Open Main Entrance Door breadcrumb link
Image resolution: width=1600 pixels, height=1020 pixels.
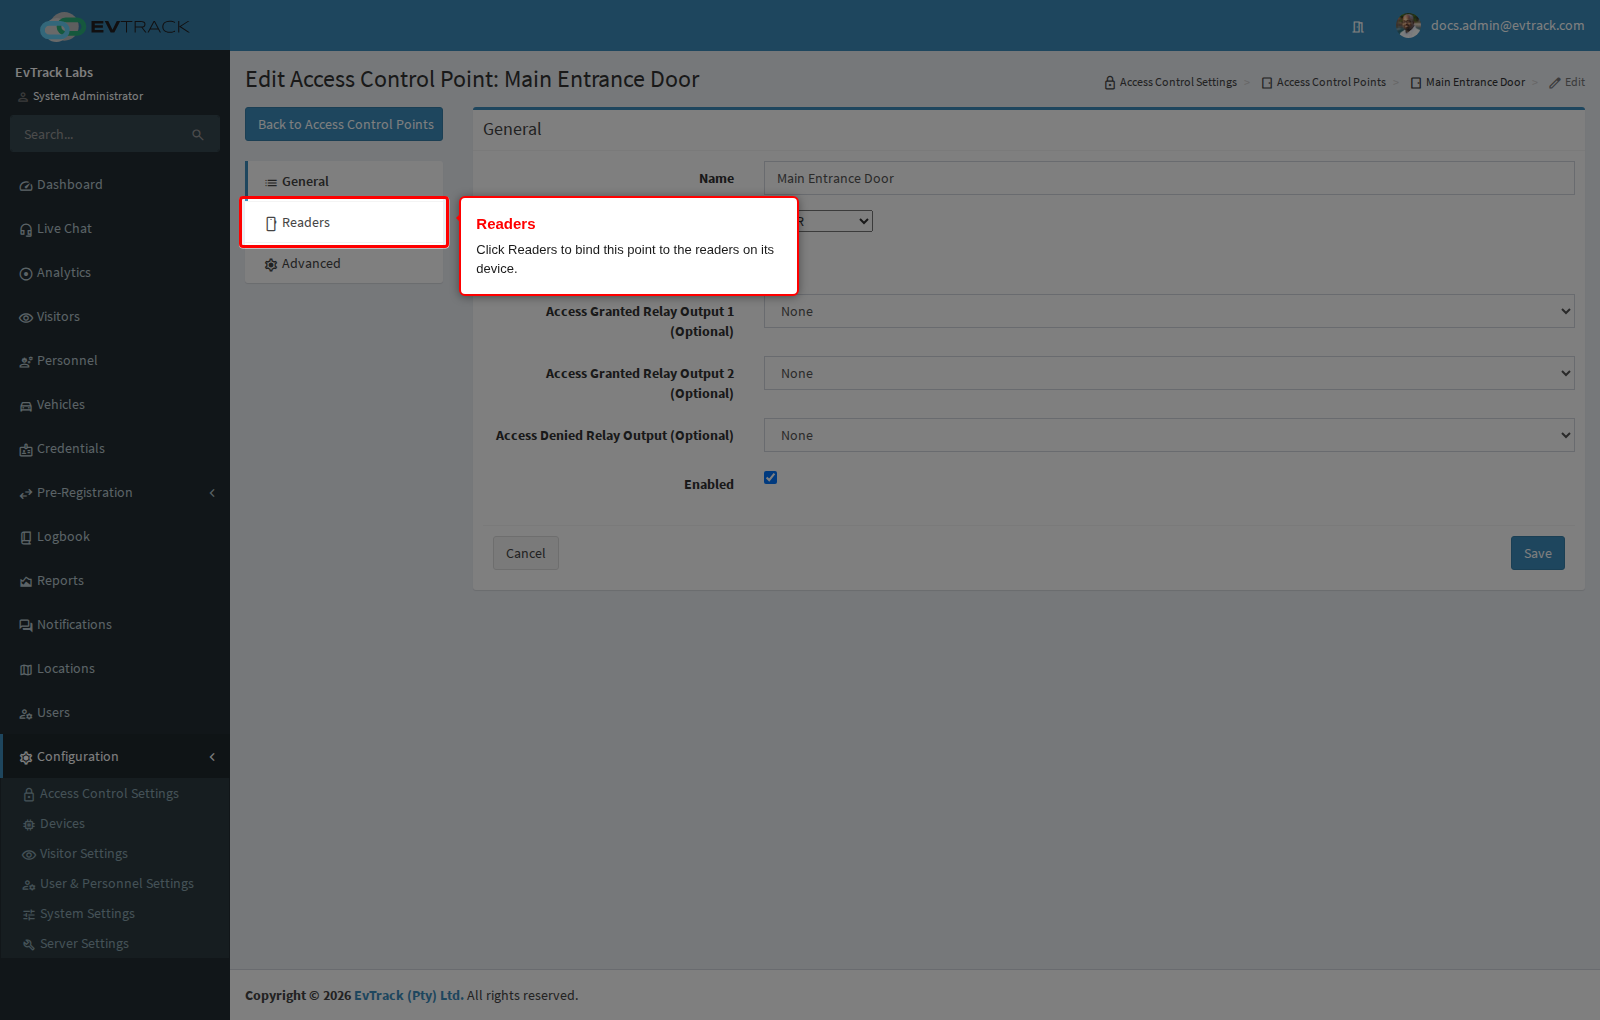(x=1468, y=82)
